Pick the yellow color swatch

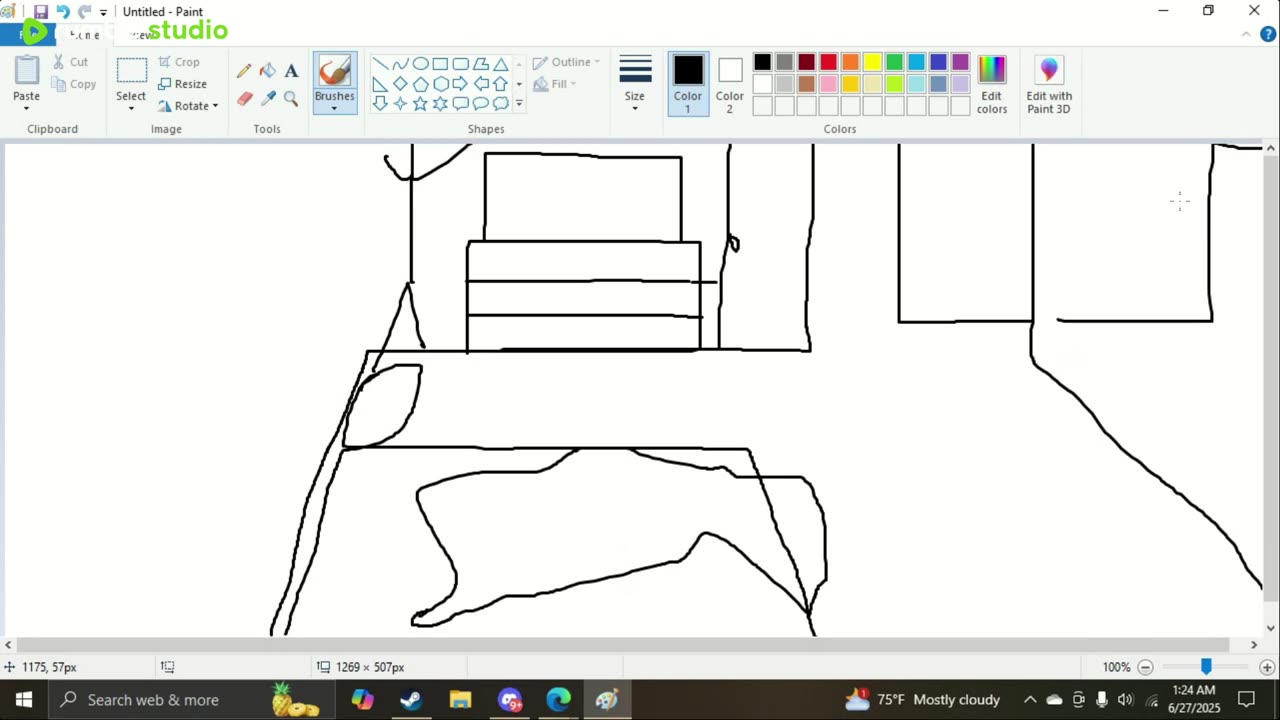pyautogui.click(x=872, y=62)
